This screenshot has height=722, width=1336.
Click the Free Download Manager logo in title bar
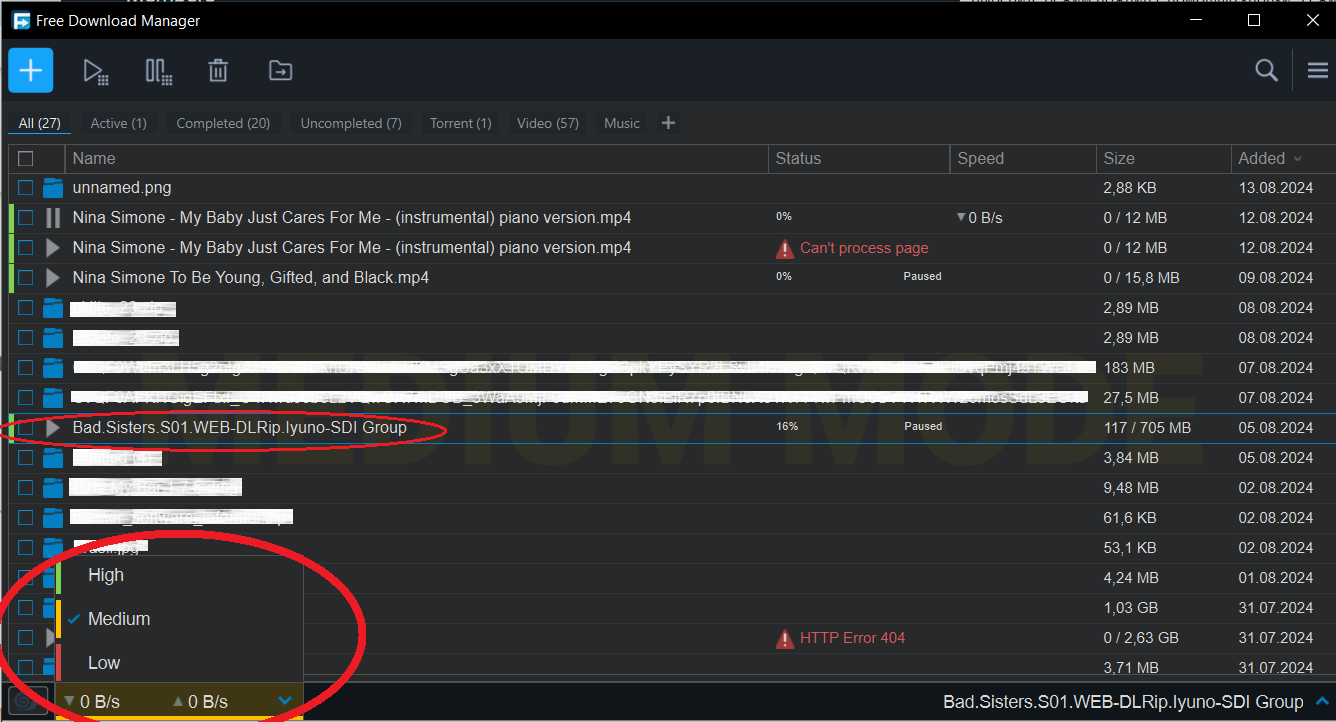point(20,20)
